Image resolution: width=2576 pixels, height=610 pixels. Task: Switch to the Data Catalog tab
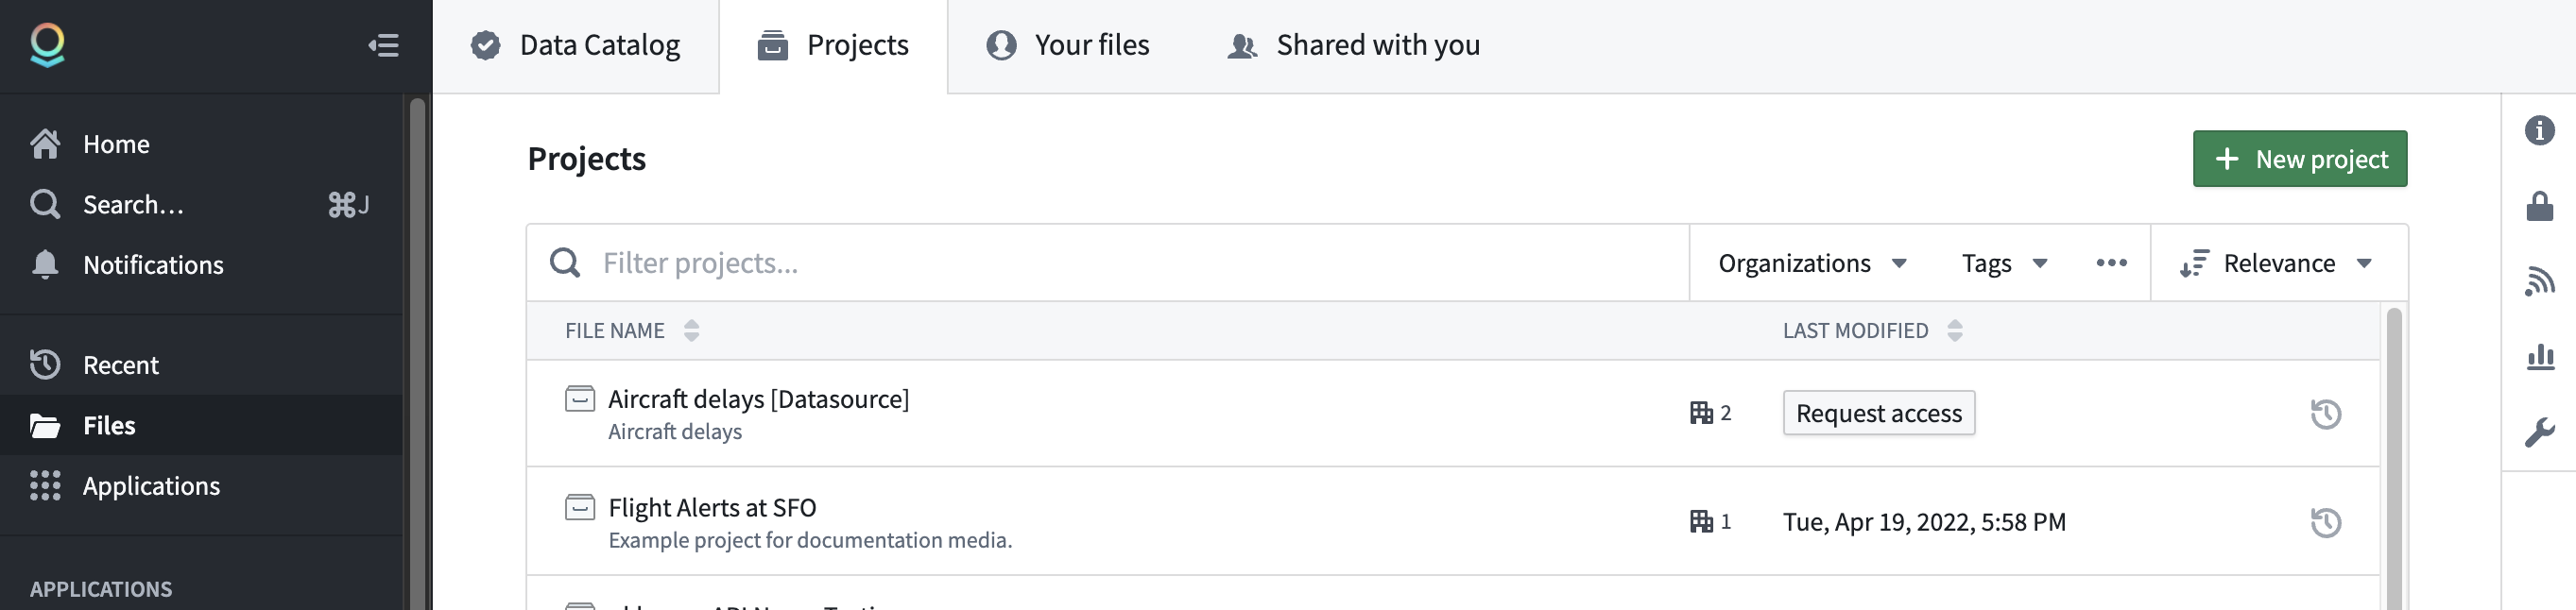click(575, 46)
